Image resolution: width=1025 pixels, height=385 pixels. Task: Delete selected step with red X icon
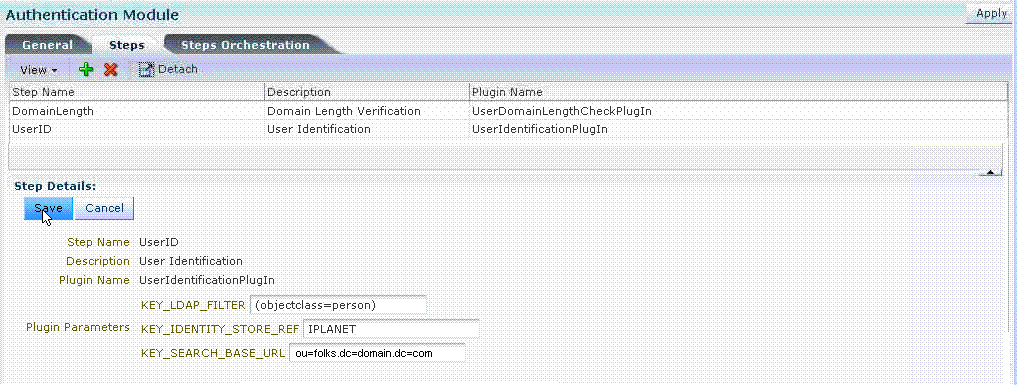(110, 69)
